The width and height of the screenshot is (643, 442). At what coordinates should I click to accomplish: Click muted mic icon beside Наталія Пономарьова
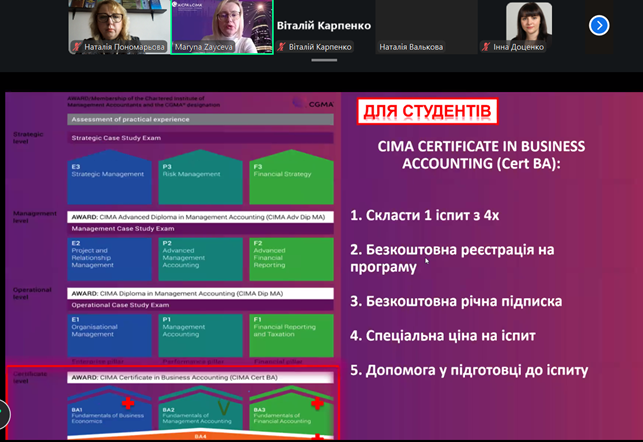76,47
